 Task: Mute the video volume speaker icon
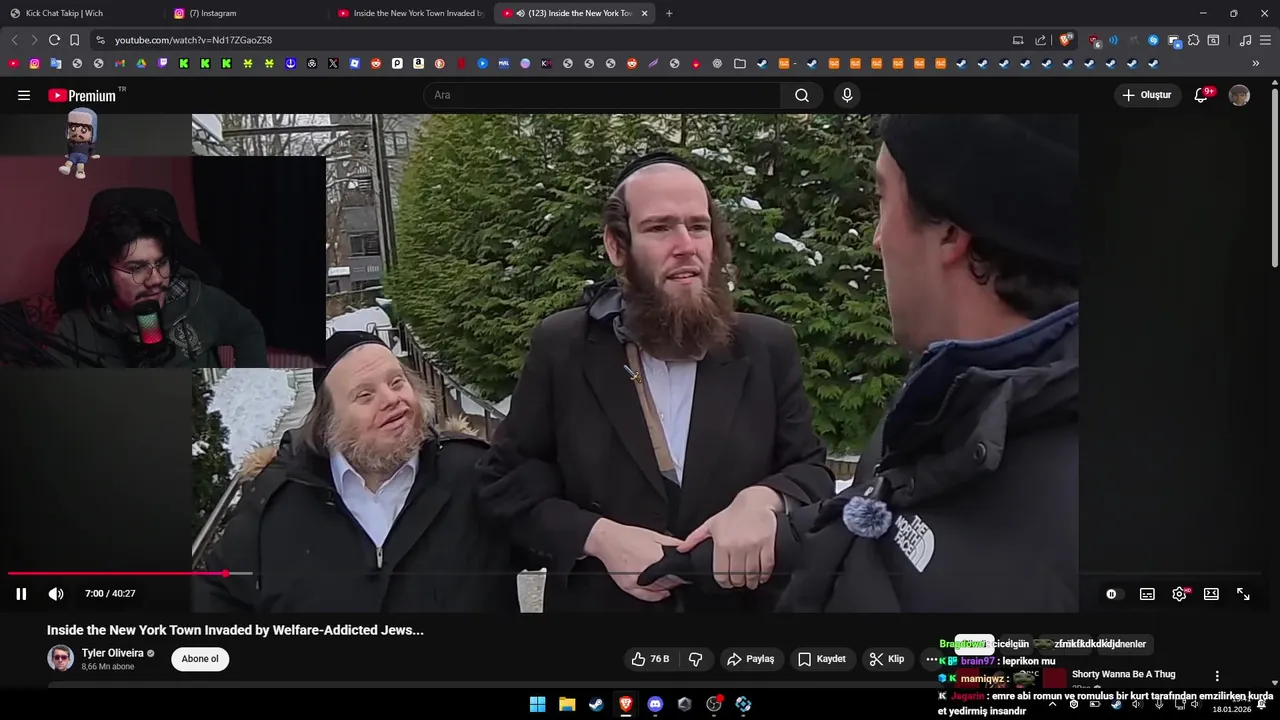[x=56, y=594]
